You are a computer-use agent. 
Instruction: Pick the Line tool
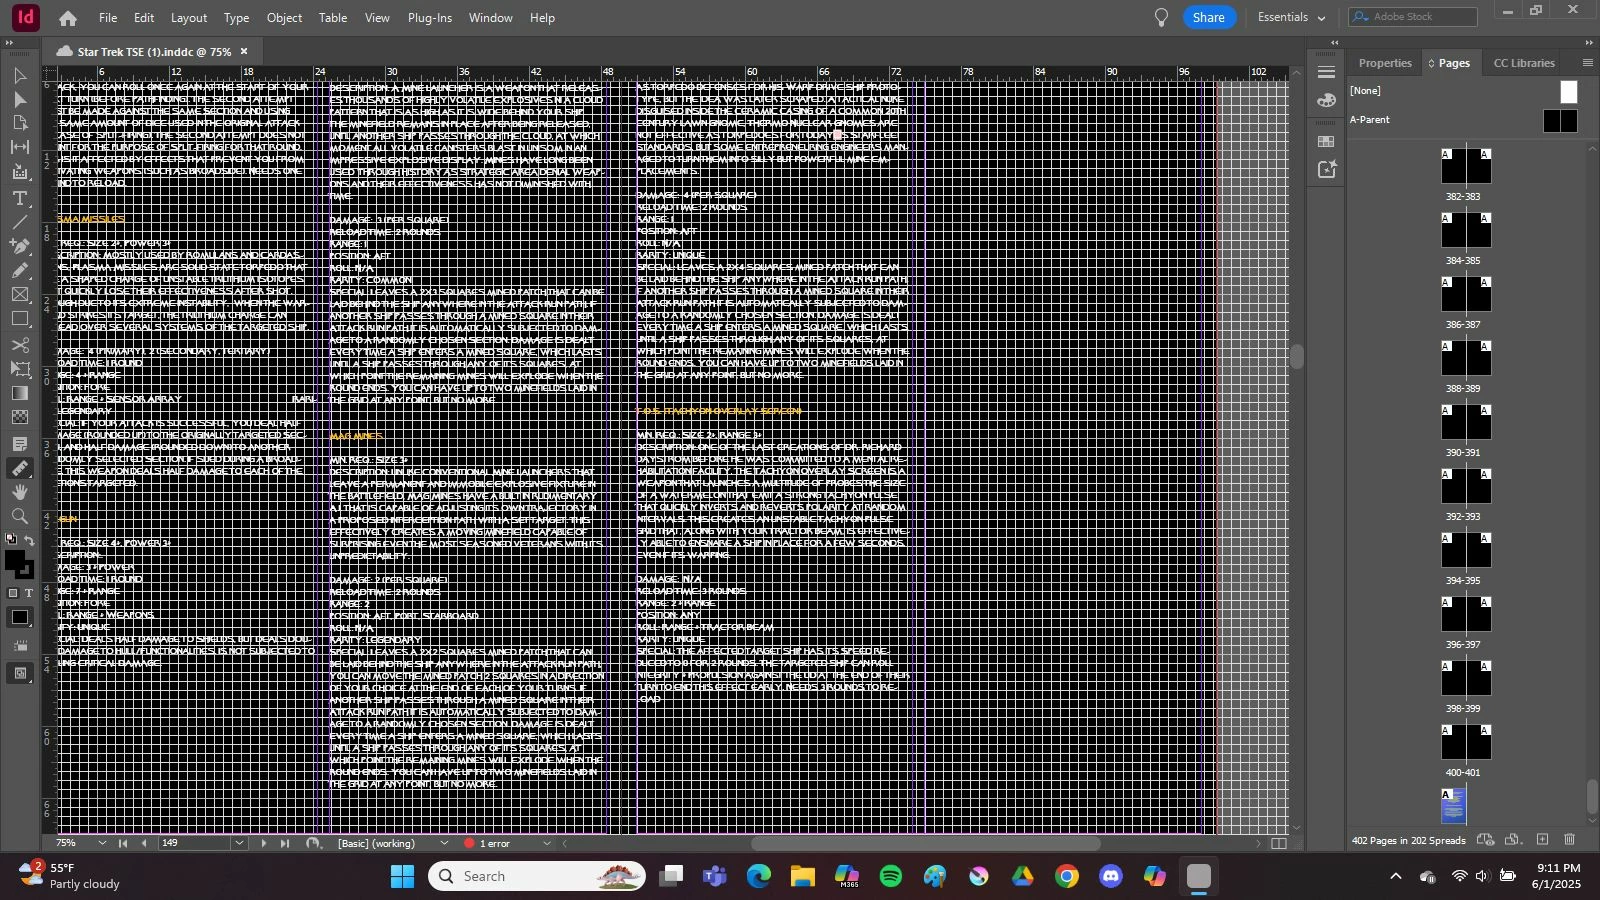pos(20,222)
